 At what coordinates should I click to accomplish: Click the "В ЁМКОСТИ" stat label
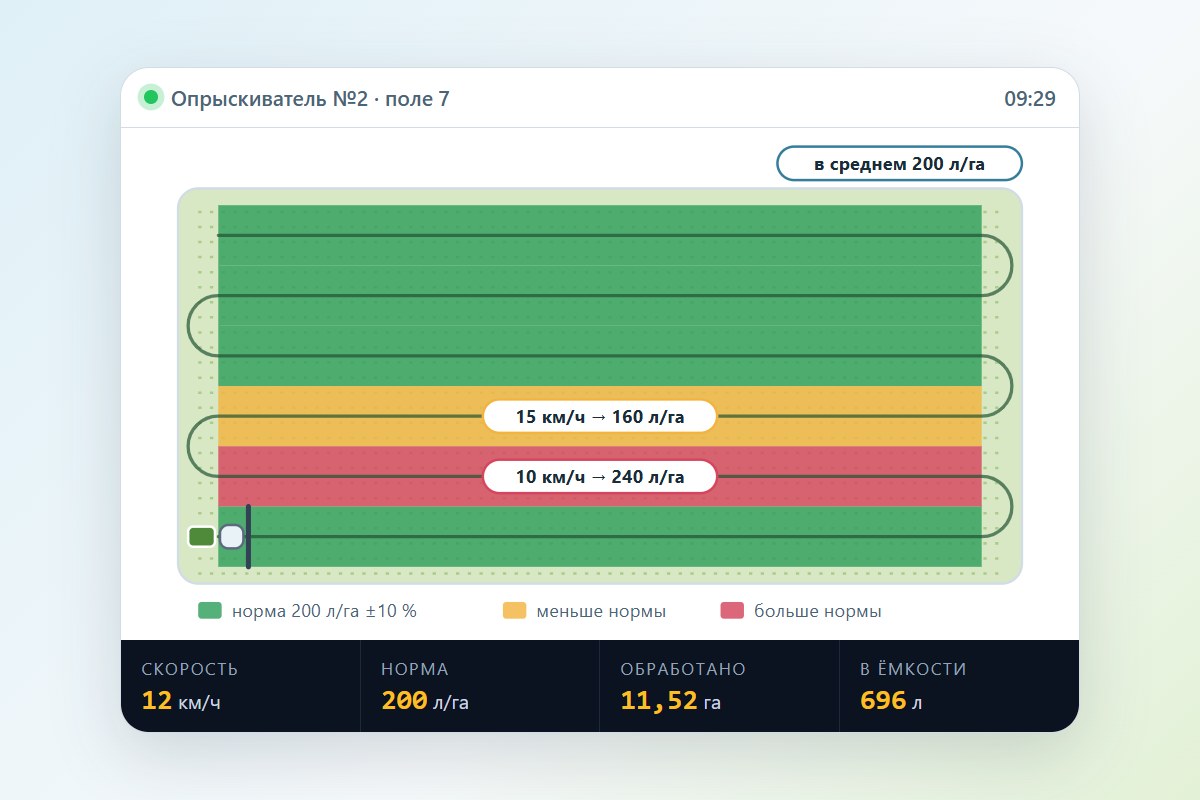(913, 669)
